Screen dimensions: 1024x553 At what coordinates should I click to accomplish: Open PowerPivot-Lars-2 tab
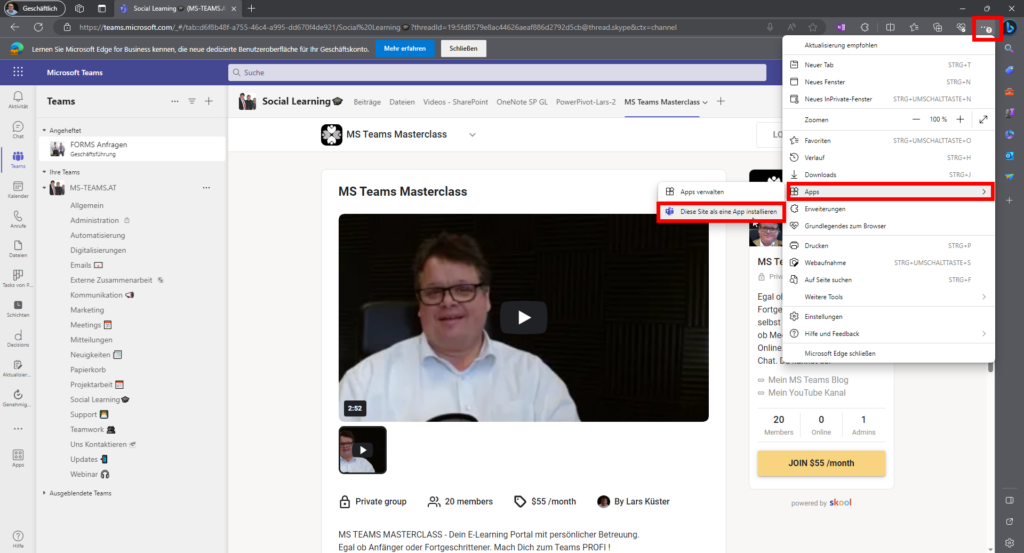pos(586,102)
